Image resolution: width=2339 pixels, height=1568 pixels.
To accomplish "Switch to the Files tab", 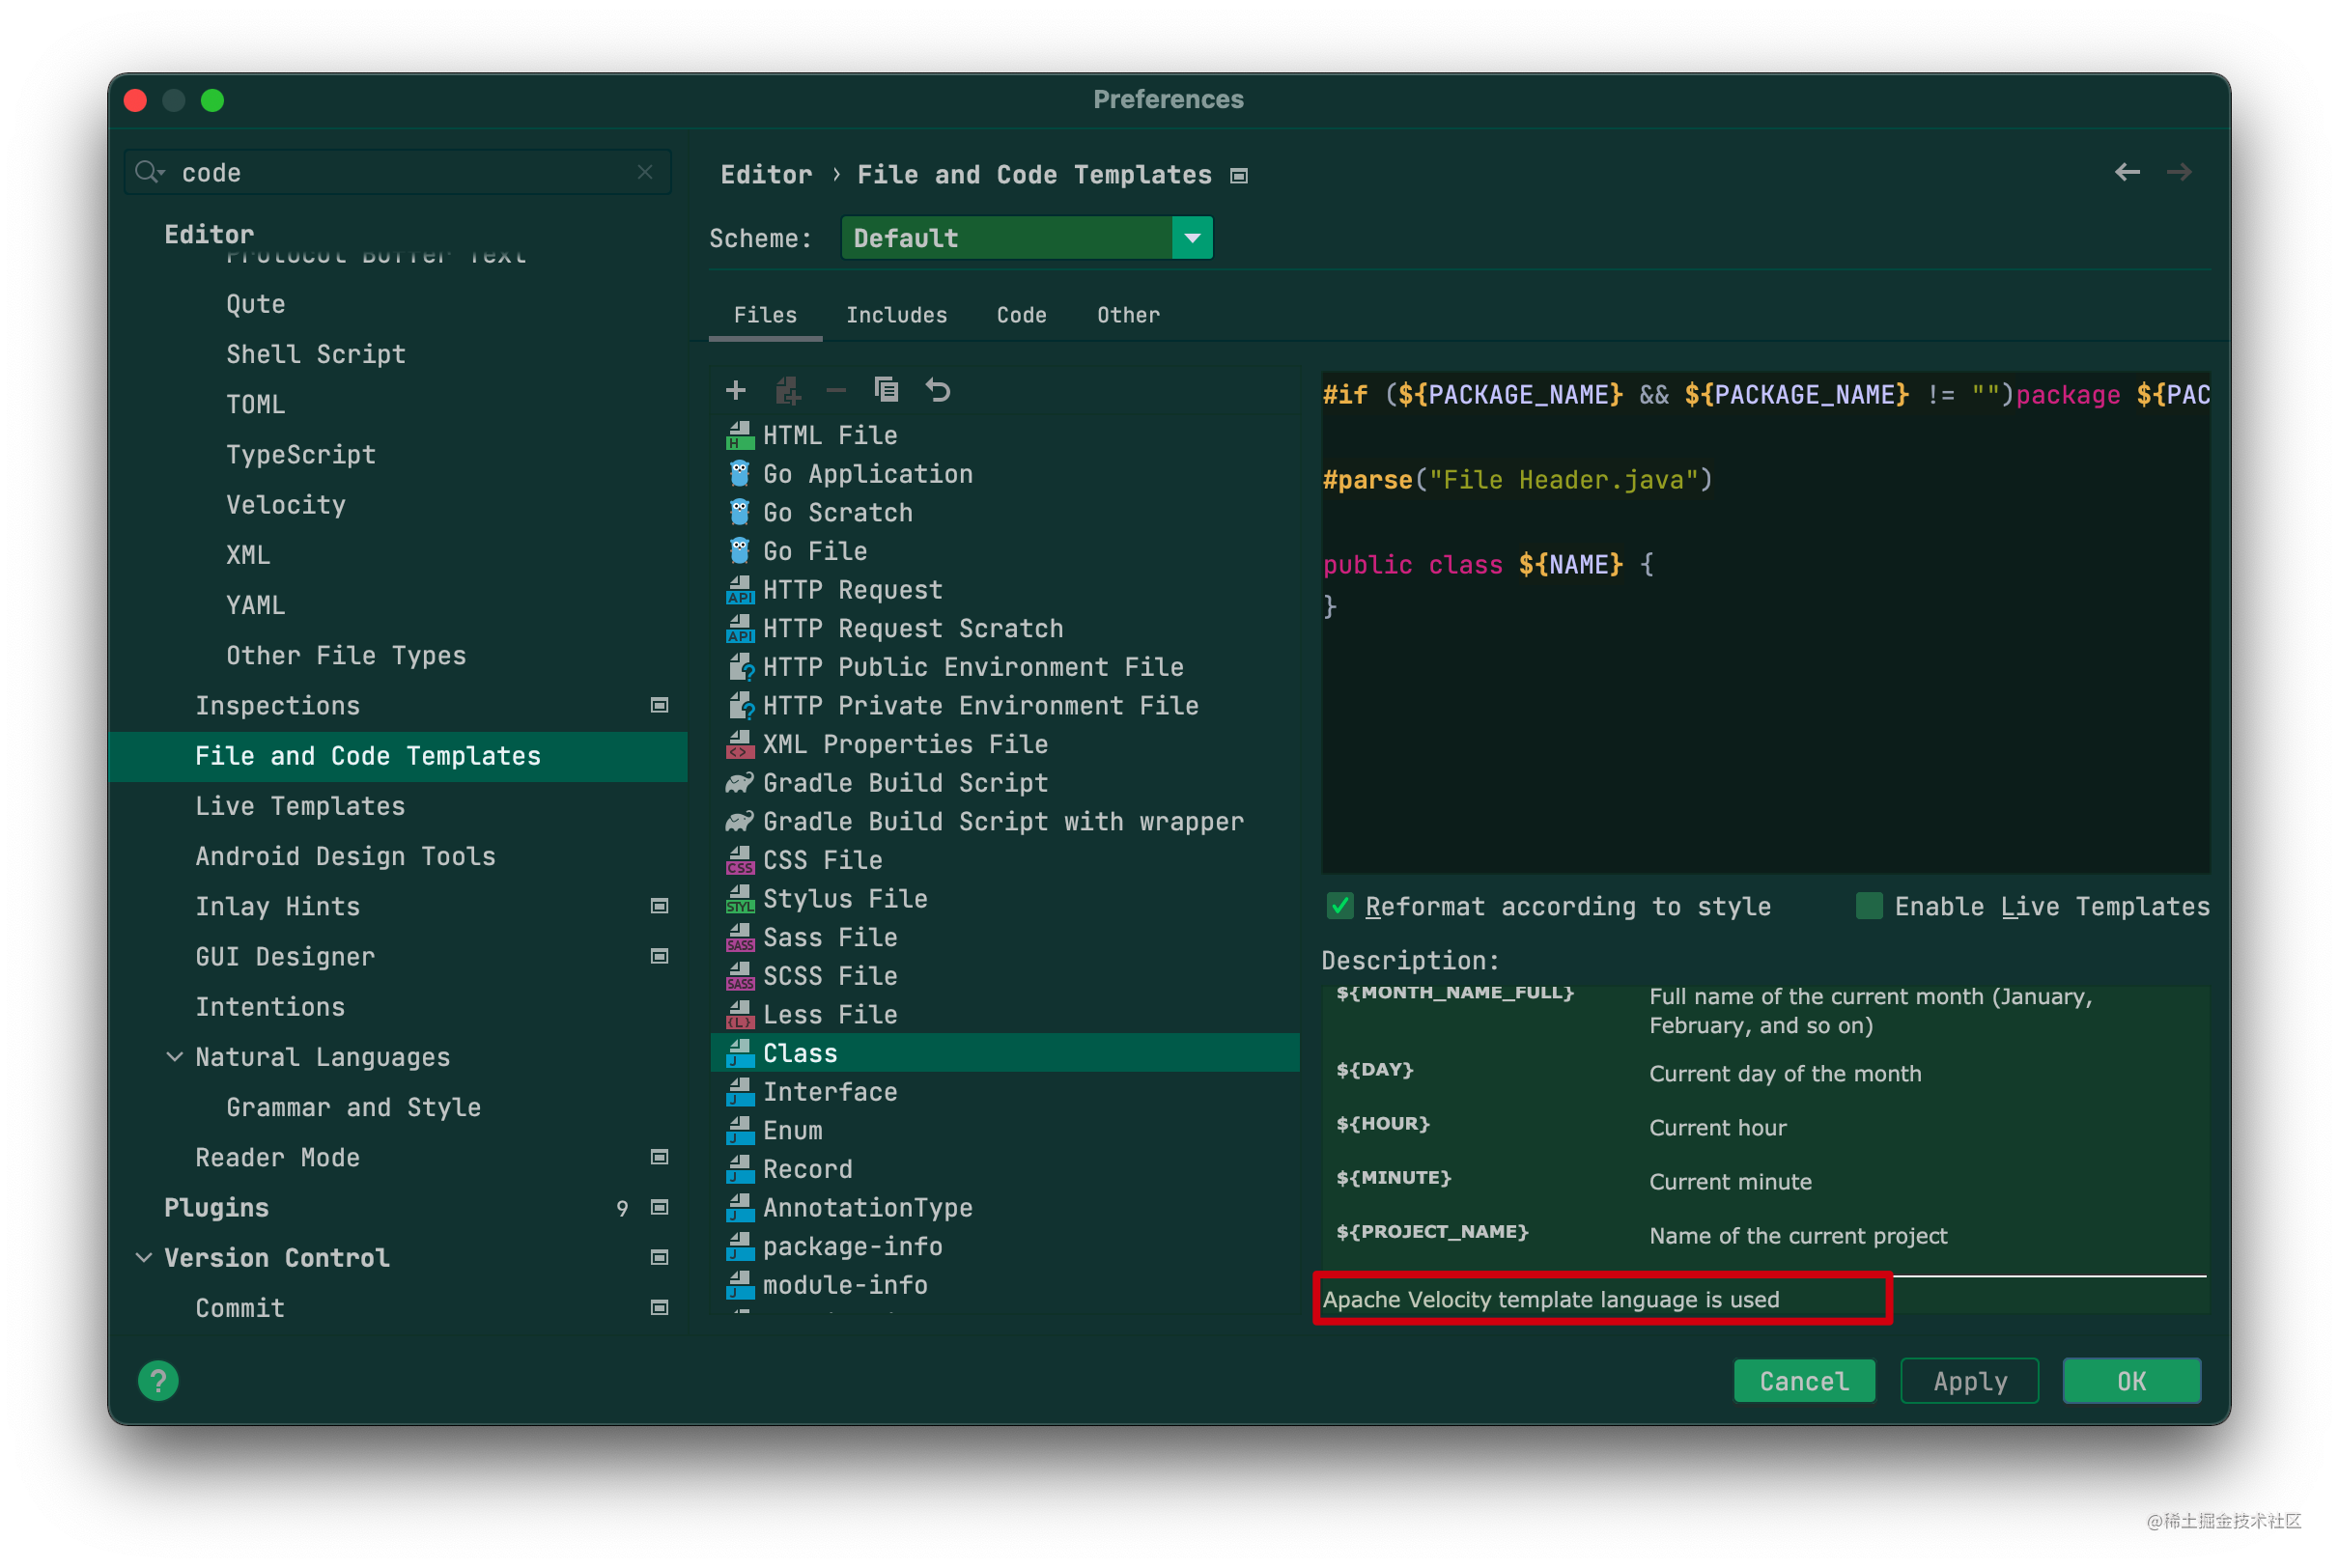I will 765,315.
